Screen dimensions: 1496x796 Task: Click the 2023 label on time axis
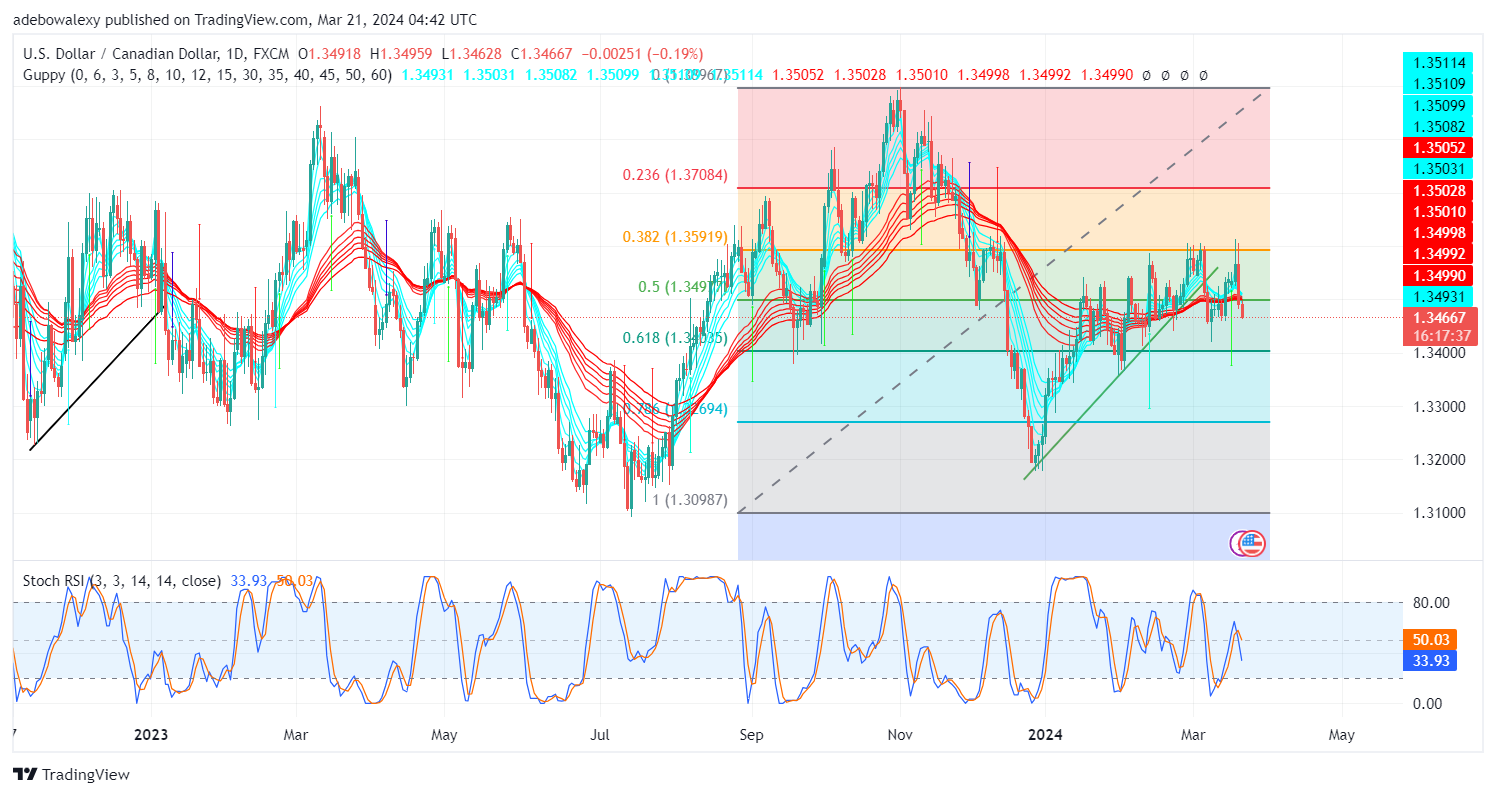pos(151,735)
